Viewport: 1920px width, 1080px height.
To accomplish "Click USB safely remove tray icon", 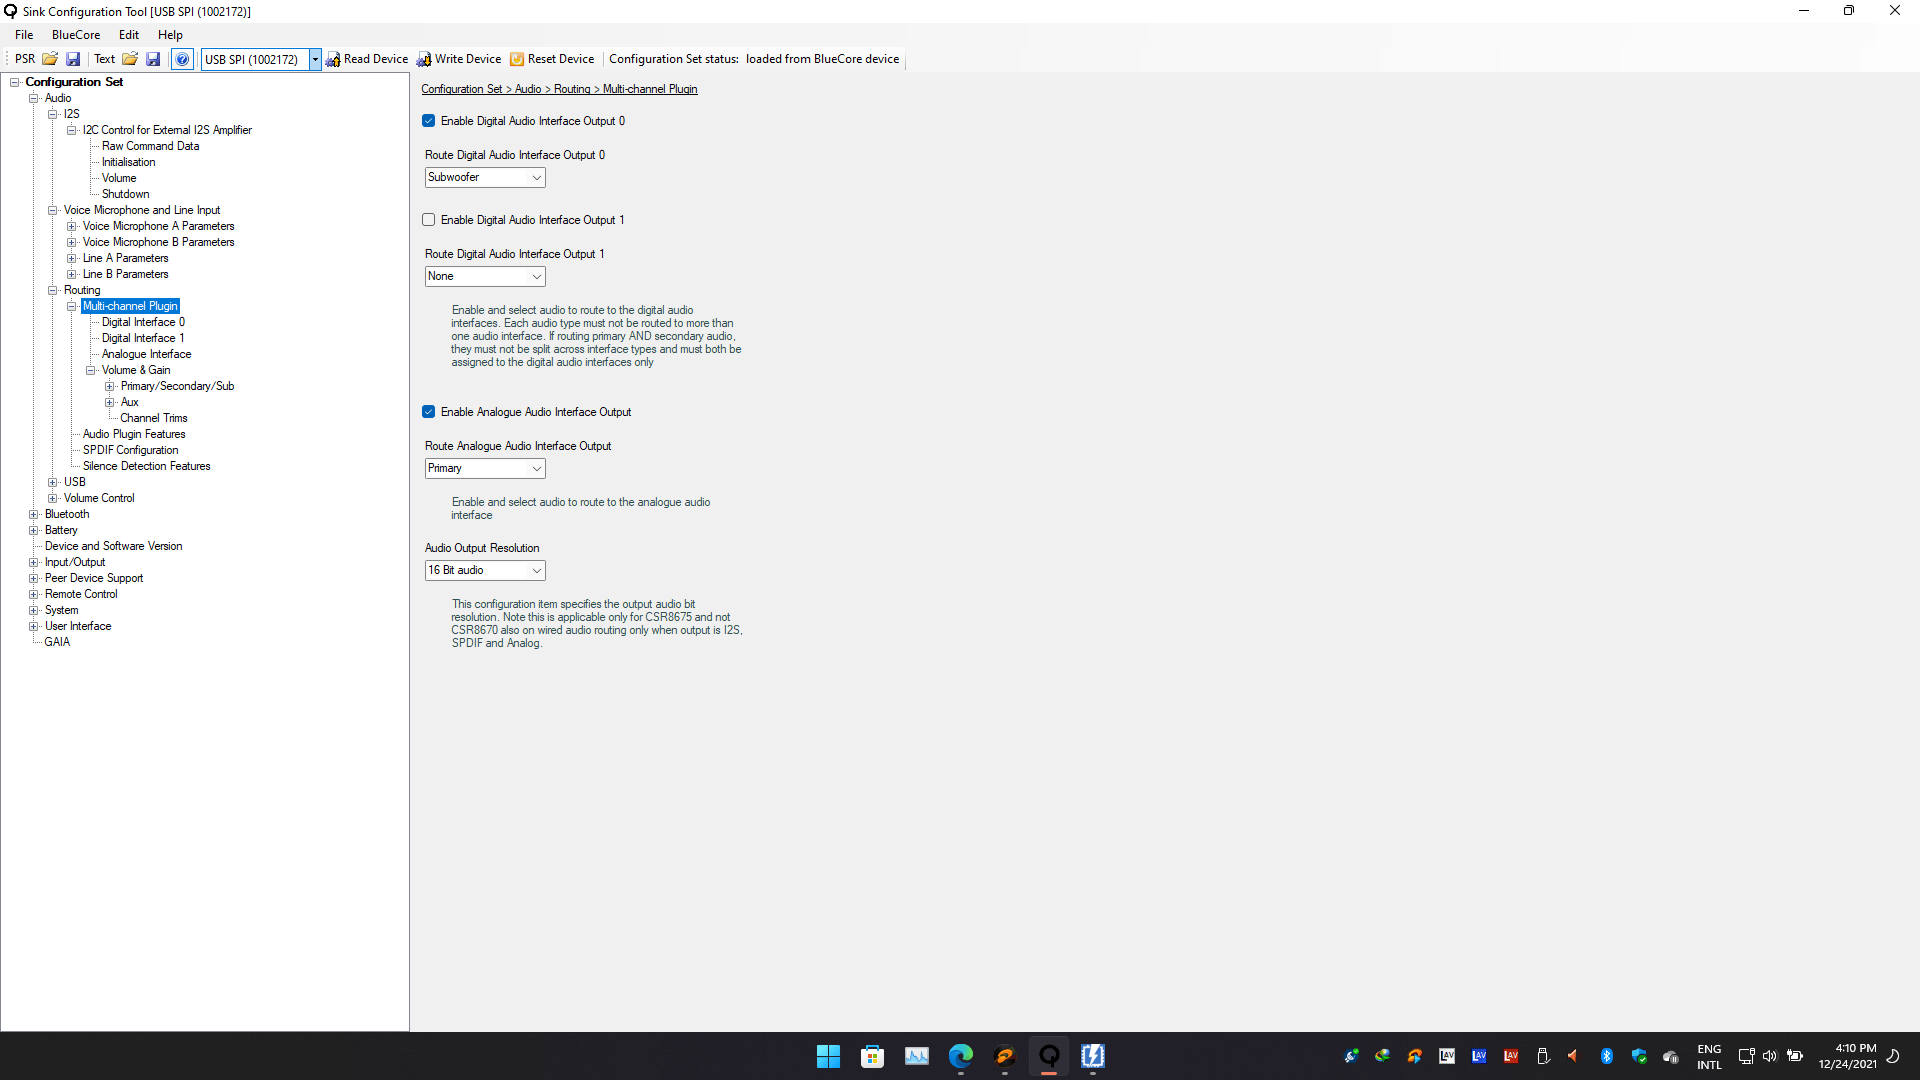I will pos(1542,1056).
